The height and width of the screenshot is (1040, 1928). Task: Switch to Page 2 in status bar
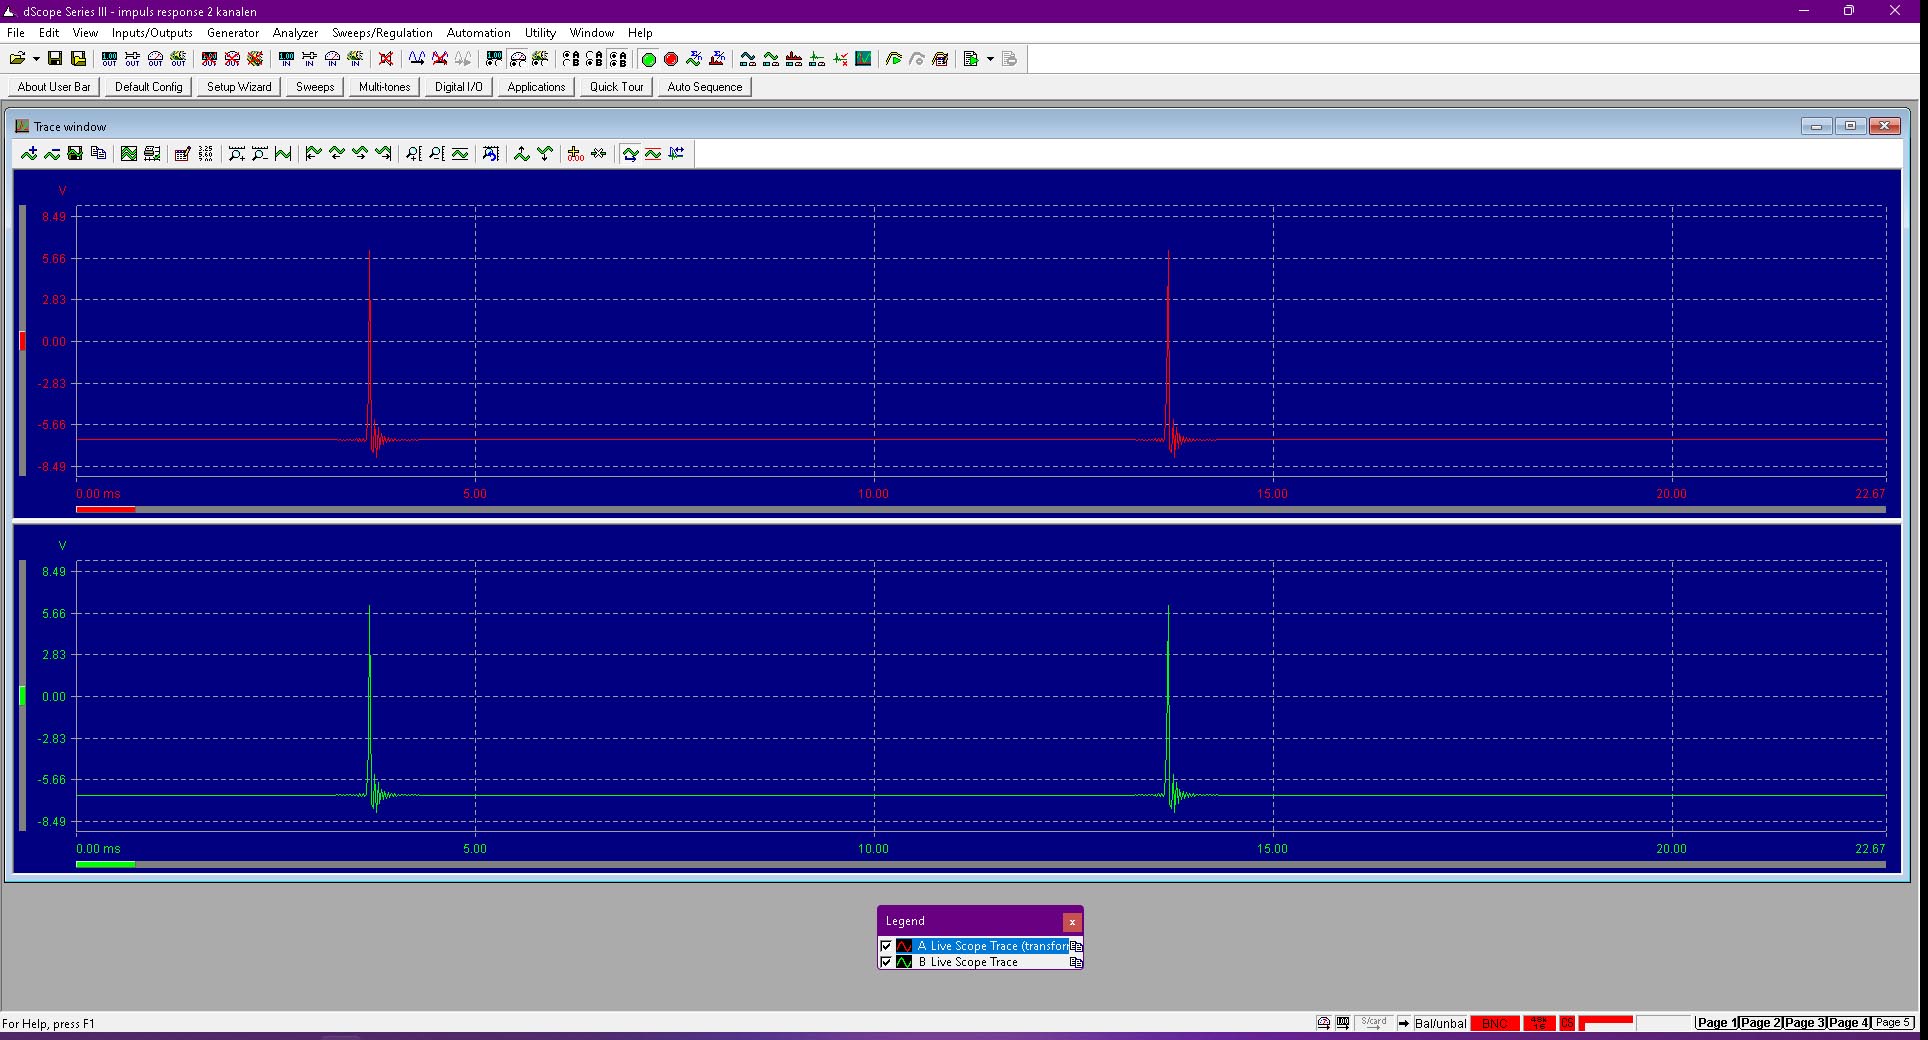pyautogui.click(x=1761, y=1023)
